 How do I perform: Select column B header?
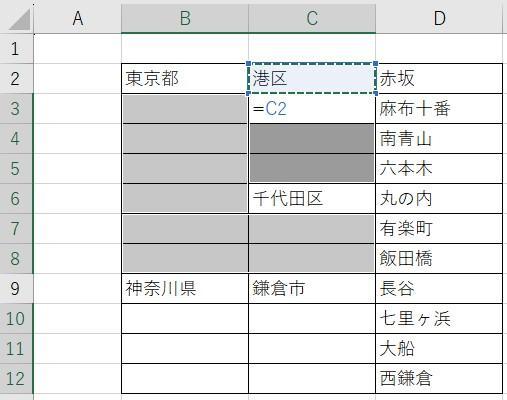(x=185, y=18)
